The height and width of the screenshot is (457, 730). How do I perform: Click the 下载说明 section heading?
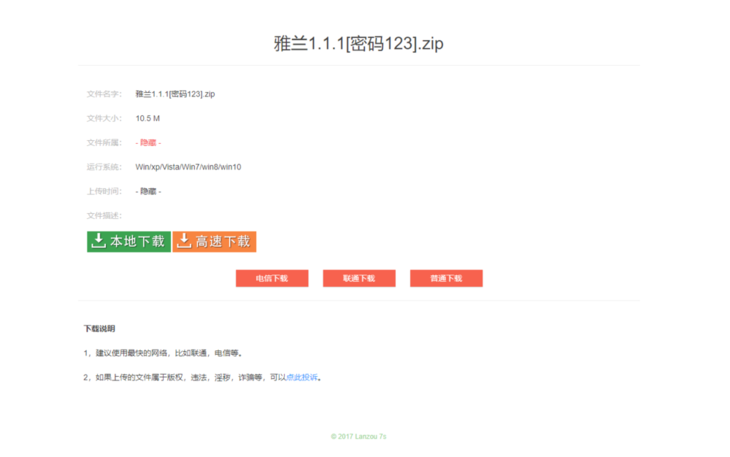pyautogui.click(x=99, y=329)
